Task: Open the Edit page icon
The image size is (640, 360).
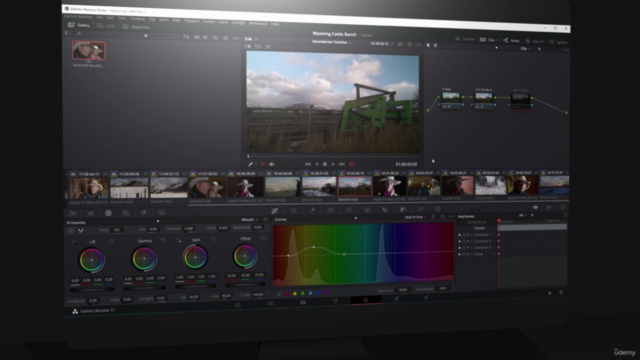Action: (x=303, y=302)
